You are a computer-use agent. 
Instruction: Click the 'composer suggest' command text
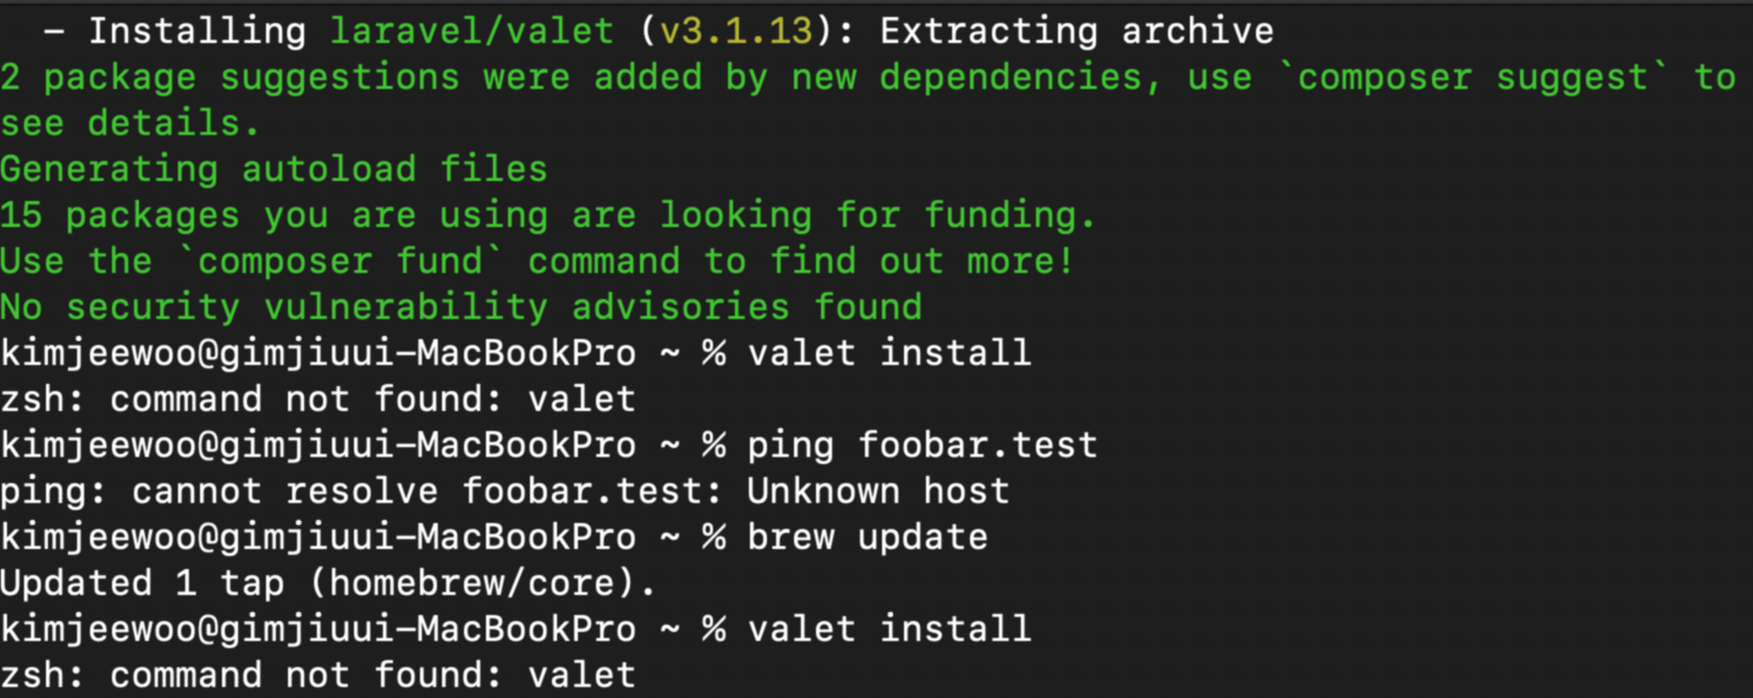click(1473, 78)
